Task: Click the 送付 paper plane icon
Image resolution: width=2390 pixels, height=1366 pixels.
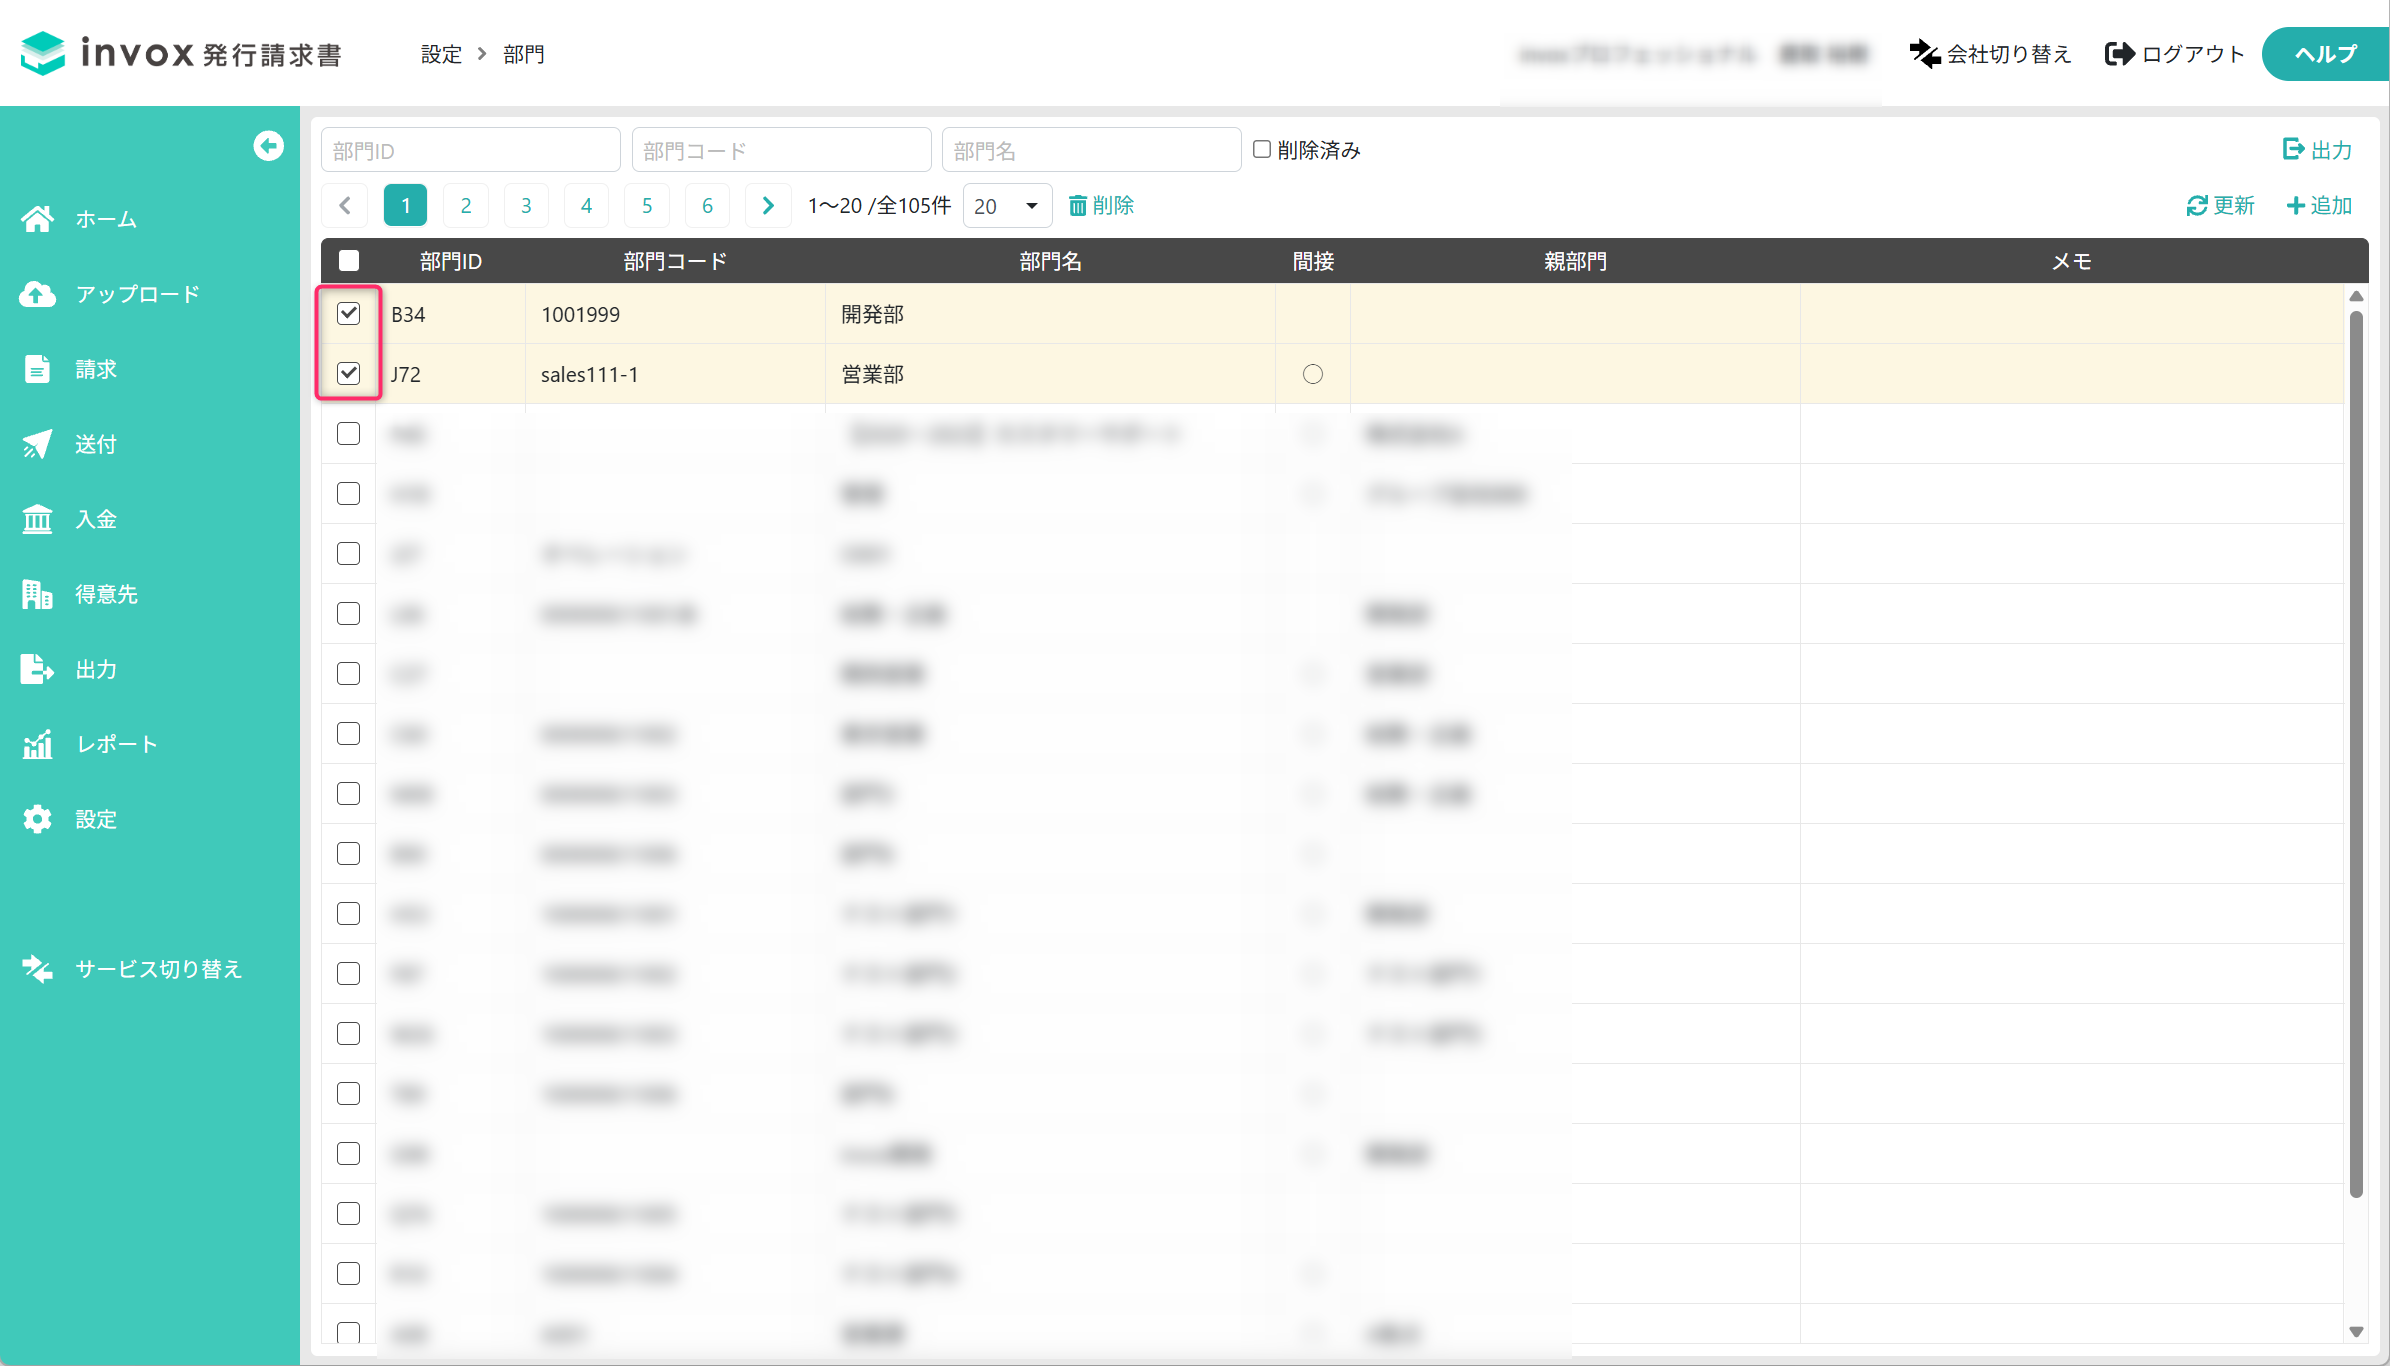Action: tap(37, 444)
